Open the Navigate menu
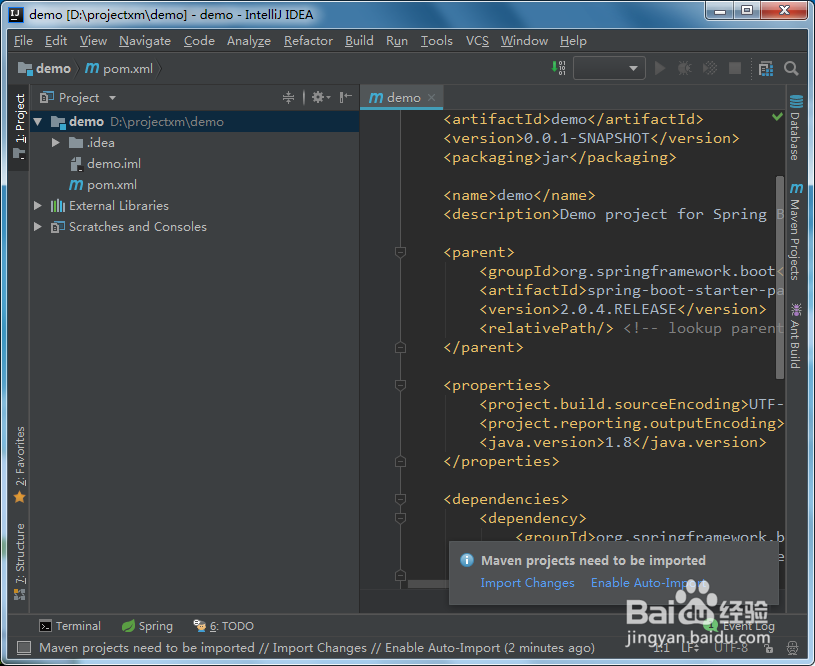The image size is (815, 666). point(145,41)
